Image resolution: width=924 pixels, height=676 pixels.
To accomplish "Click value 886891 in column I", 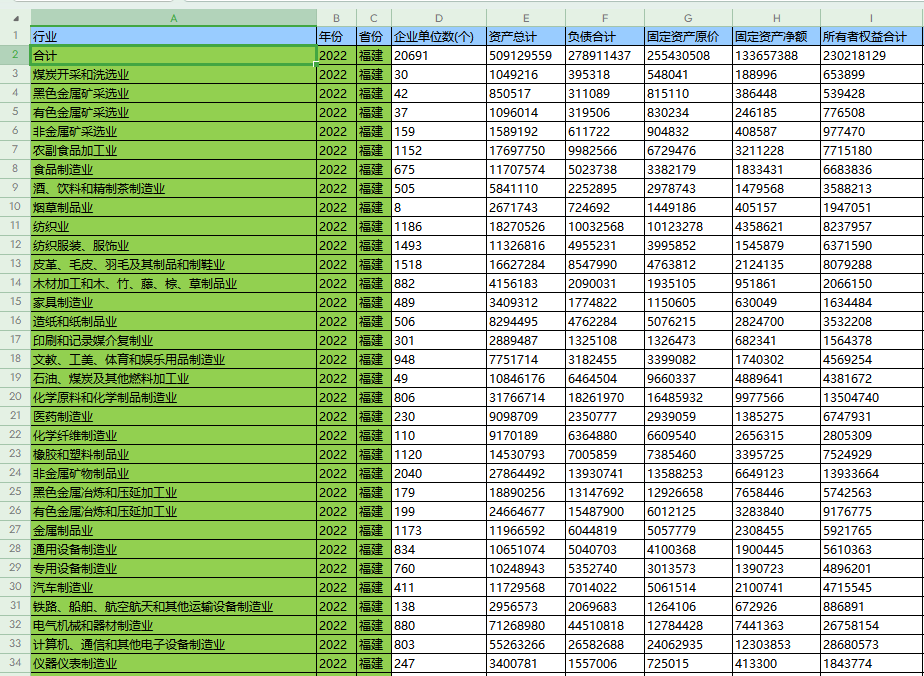I will pyautogui.click(x=871, y=606).
